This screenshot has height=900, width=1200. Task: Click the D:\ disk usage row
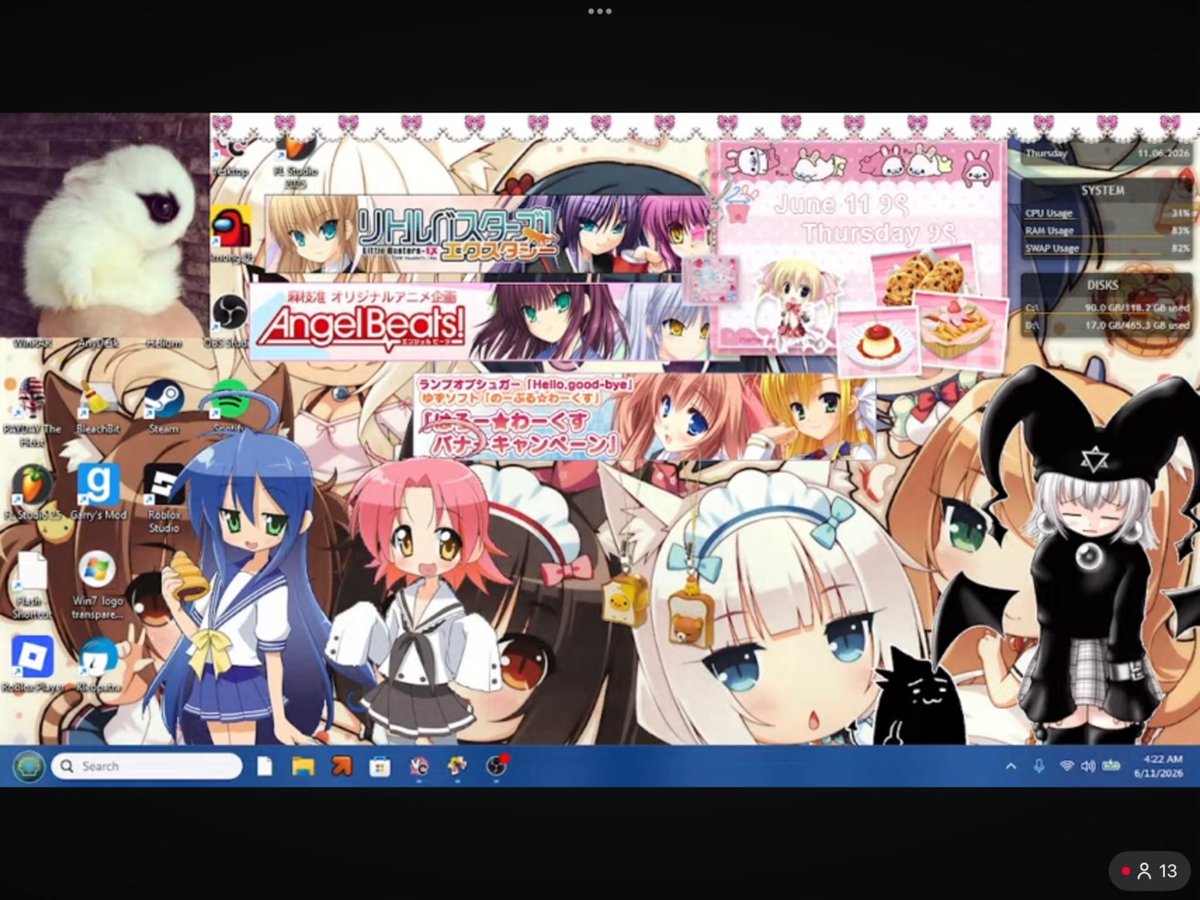click(x=1107, y=325)
